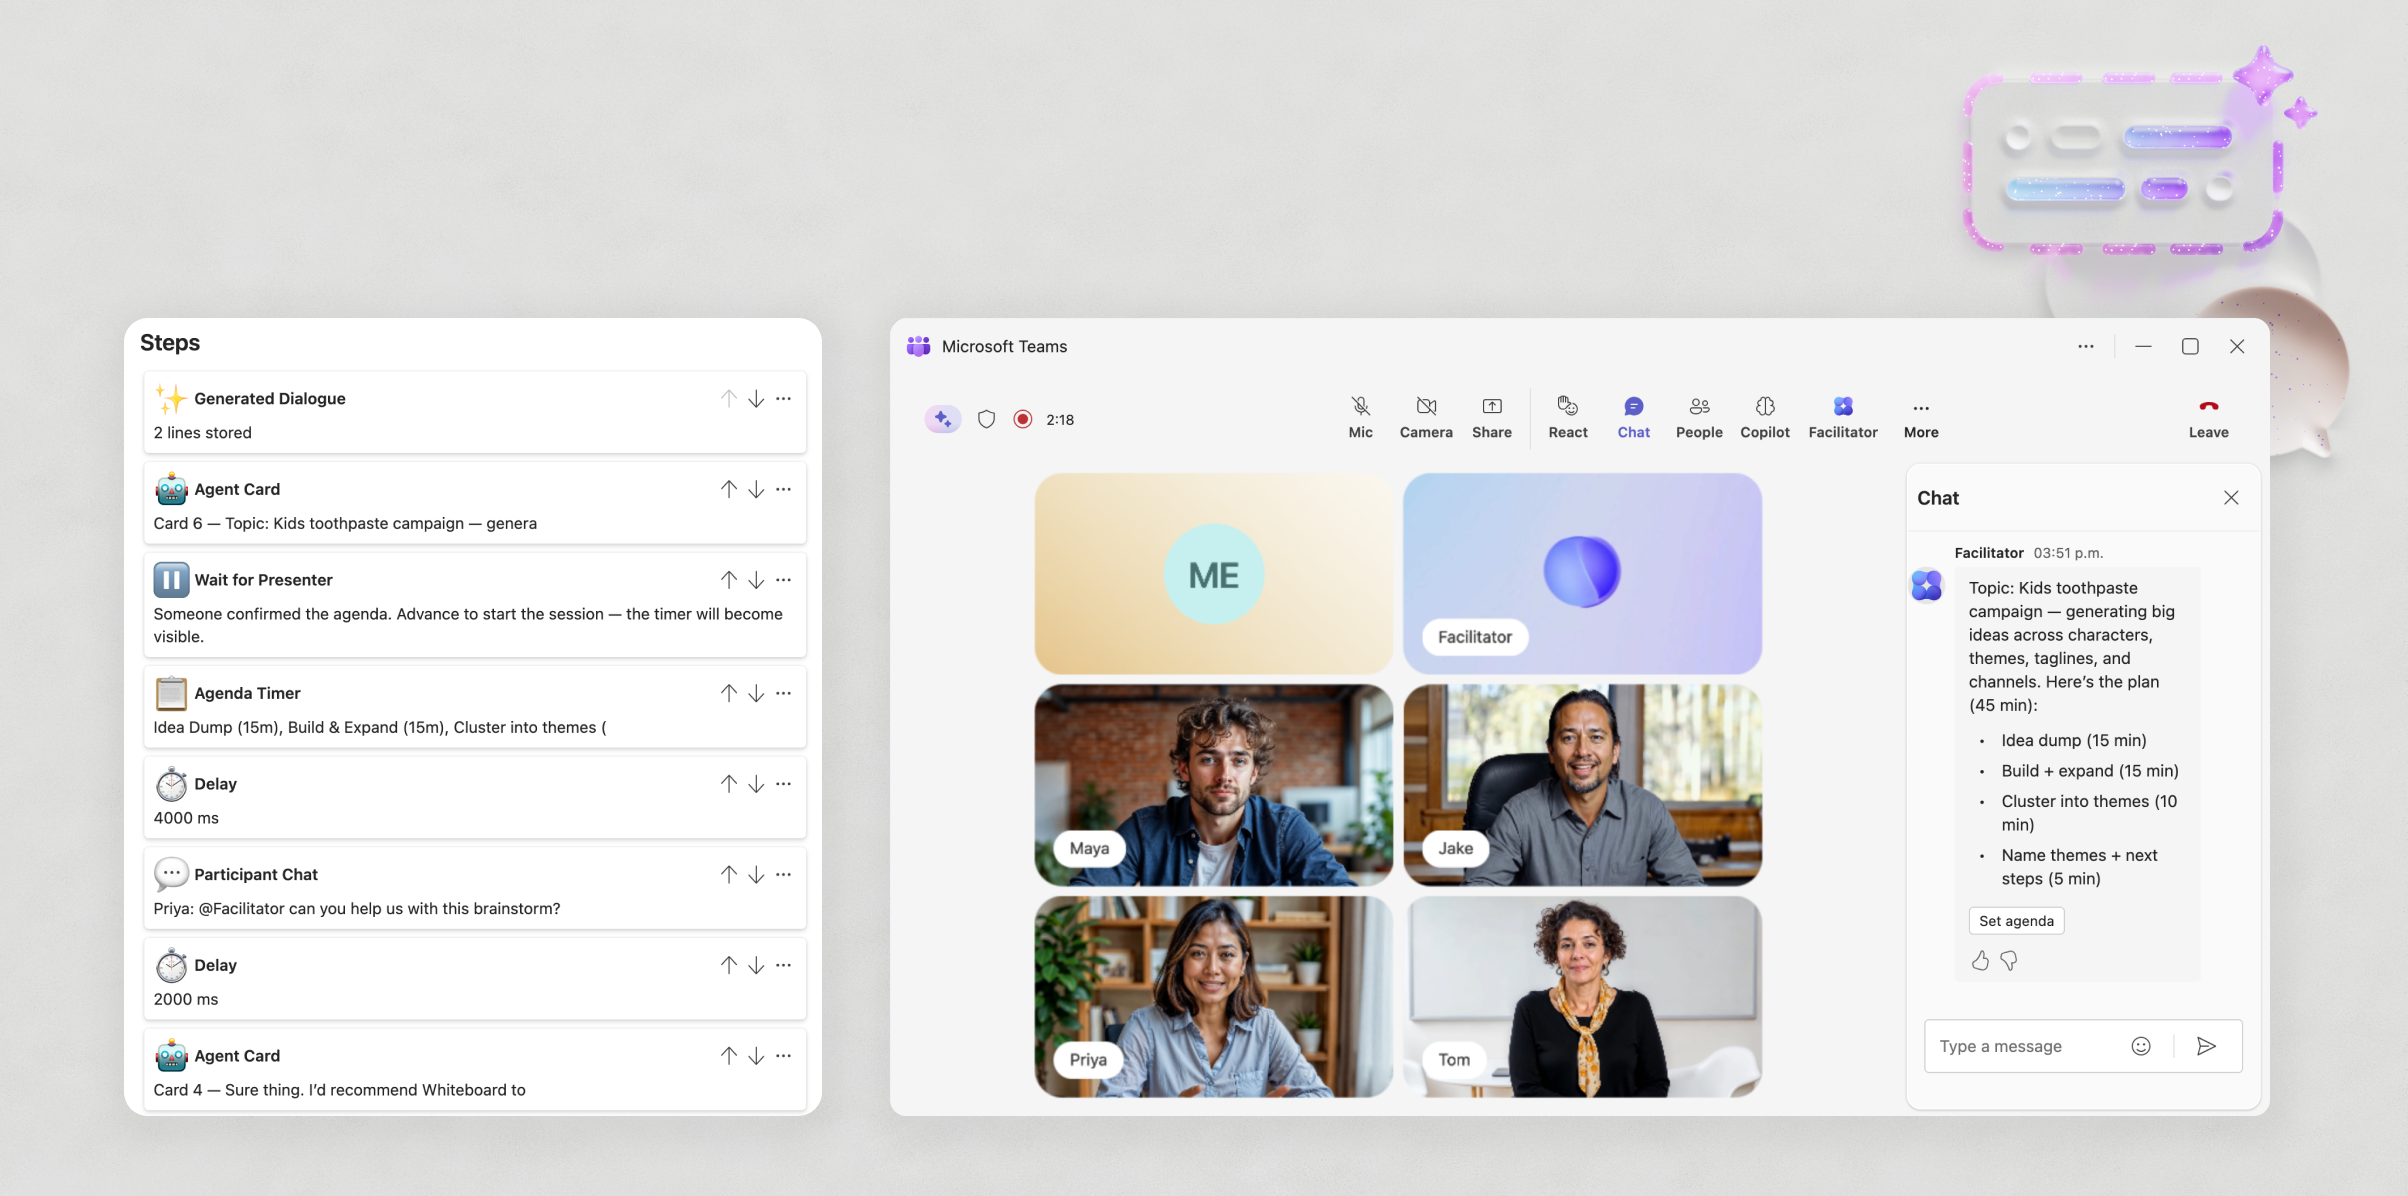Give thumbs up to the Facilitator message
Image resolution: width=2408 pixels, height=1196 pixels.
pyautogui.click(x=1980, y=961)
